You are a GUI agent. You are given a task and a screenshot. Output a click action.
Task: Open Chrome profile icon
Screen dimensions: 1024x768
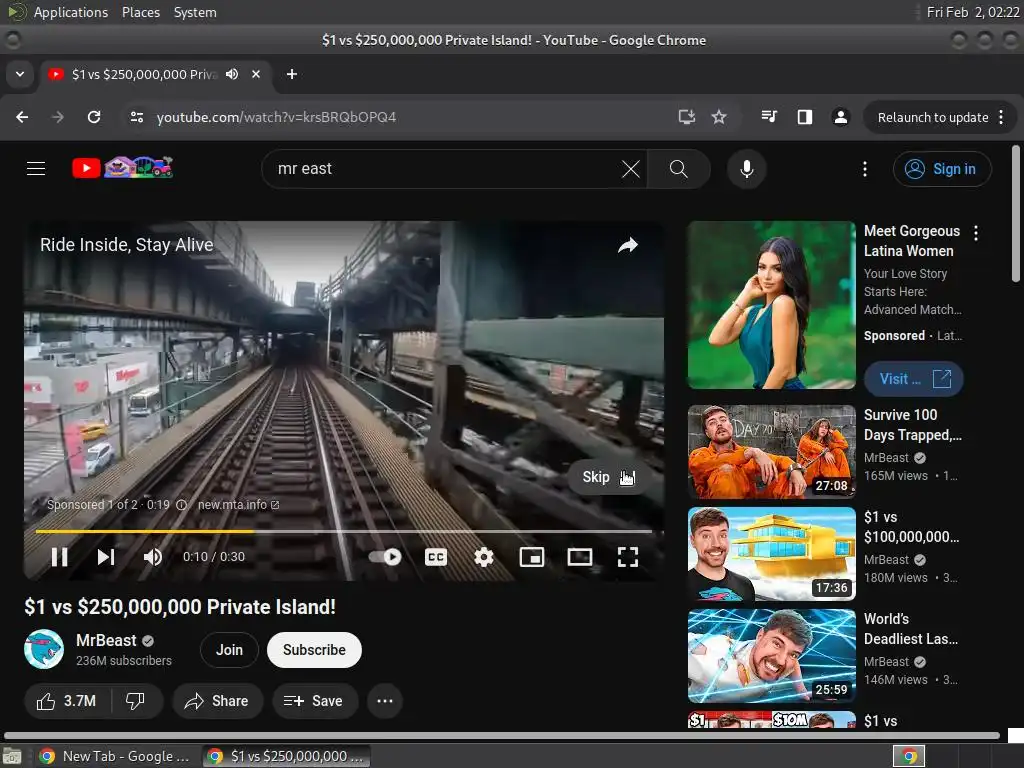tap(840, 117)
